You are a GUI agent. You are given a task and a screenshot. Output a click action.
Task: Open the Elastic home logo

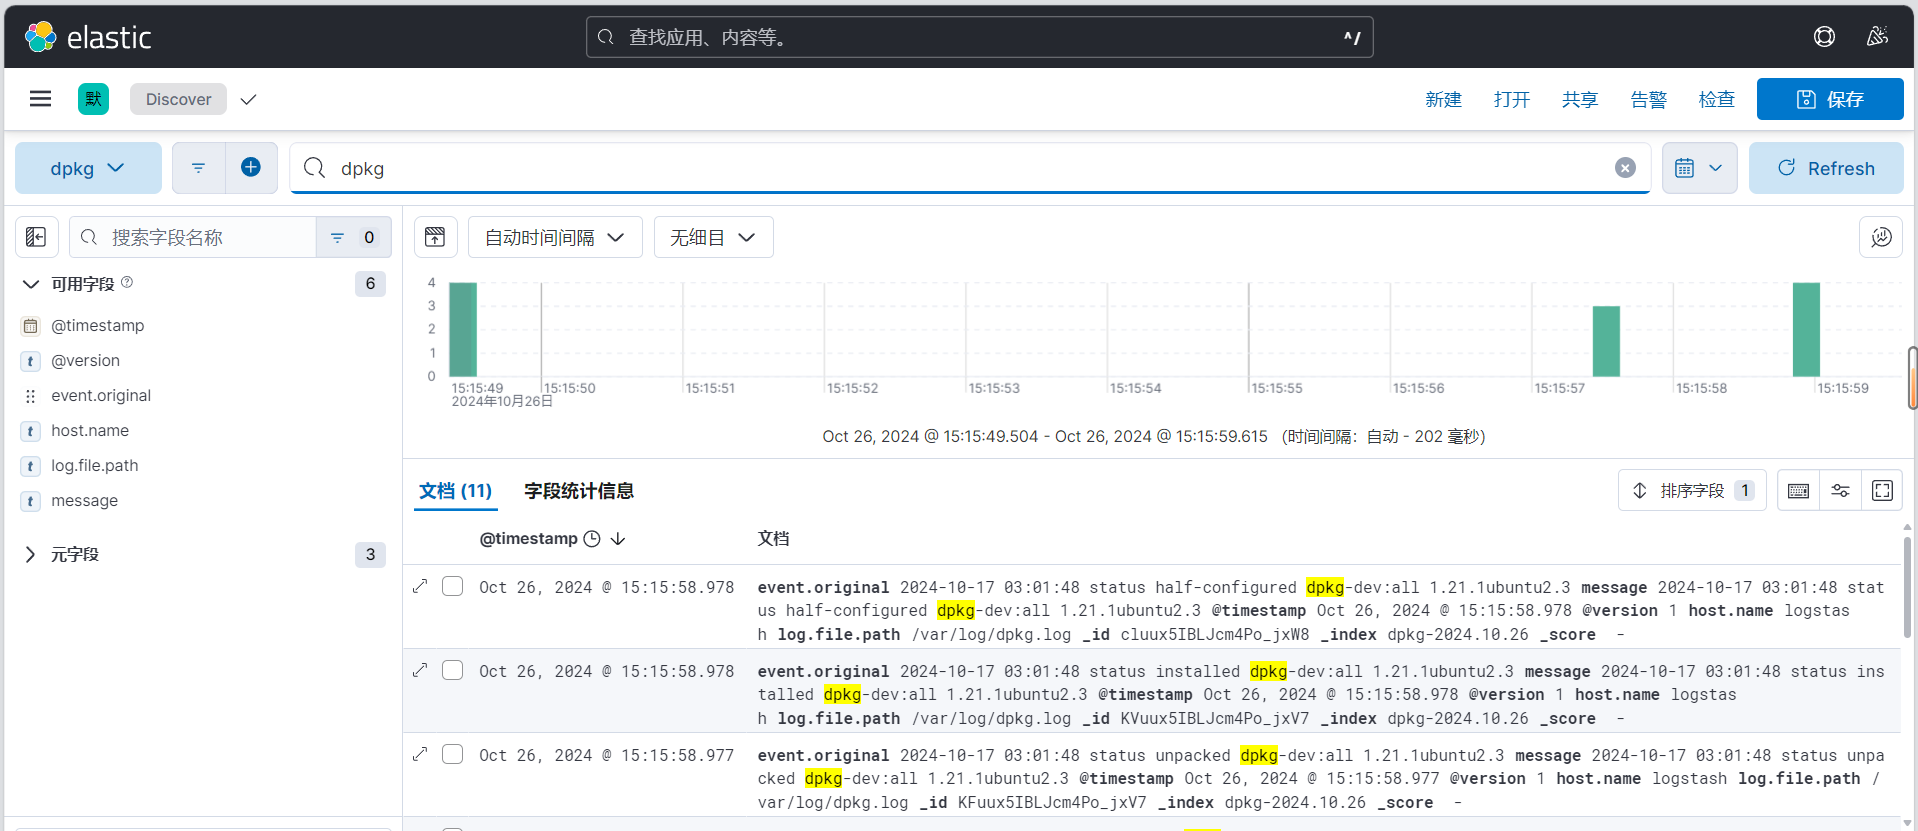point(88,37)
